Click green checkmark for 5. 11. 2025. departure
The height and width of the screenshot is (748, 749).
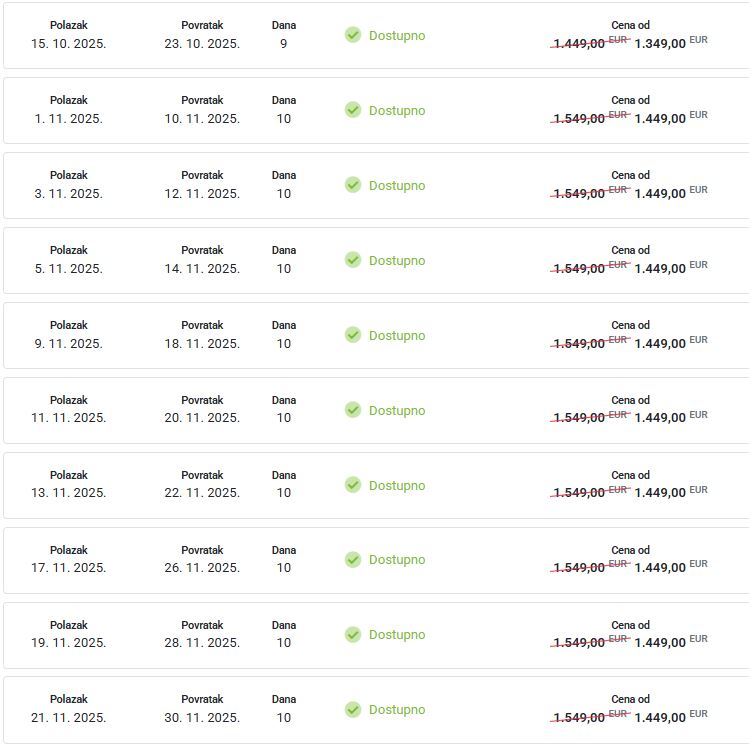pyautogui.click(x=353, y=260)
